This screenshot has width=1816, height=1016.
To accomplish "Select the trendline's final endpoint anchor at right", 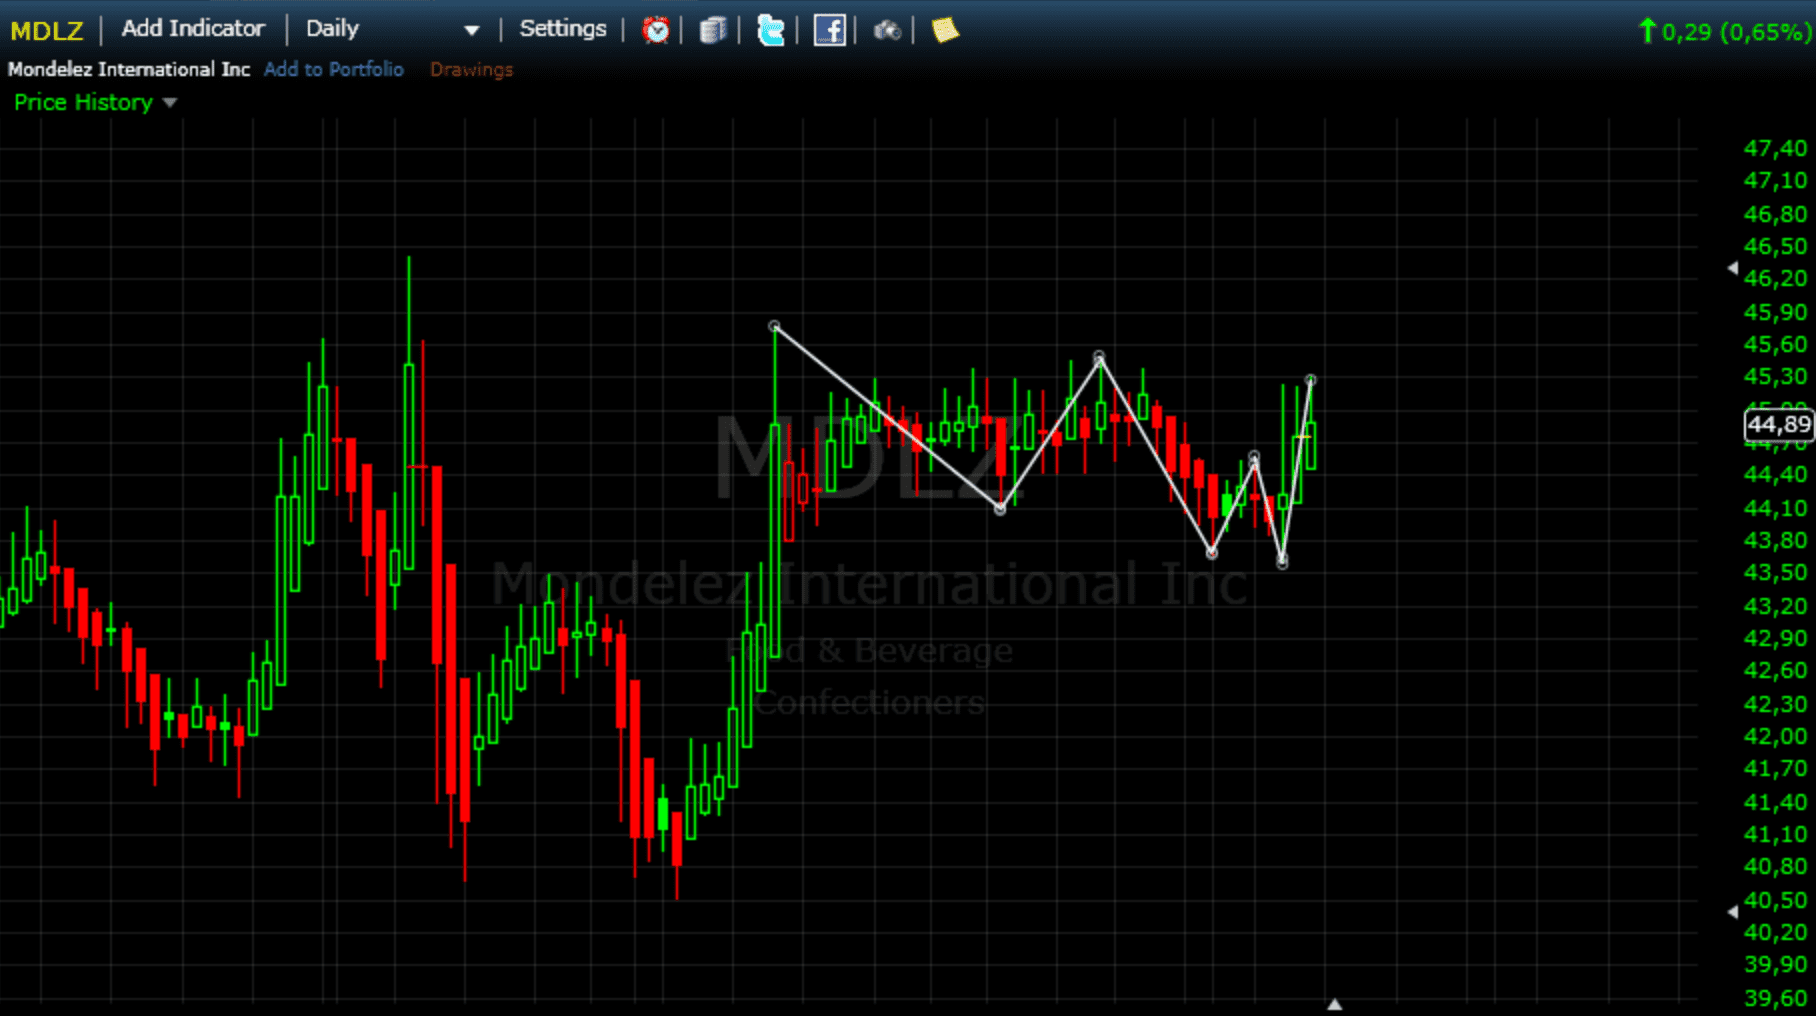I will [x=1311, y=380].
